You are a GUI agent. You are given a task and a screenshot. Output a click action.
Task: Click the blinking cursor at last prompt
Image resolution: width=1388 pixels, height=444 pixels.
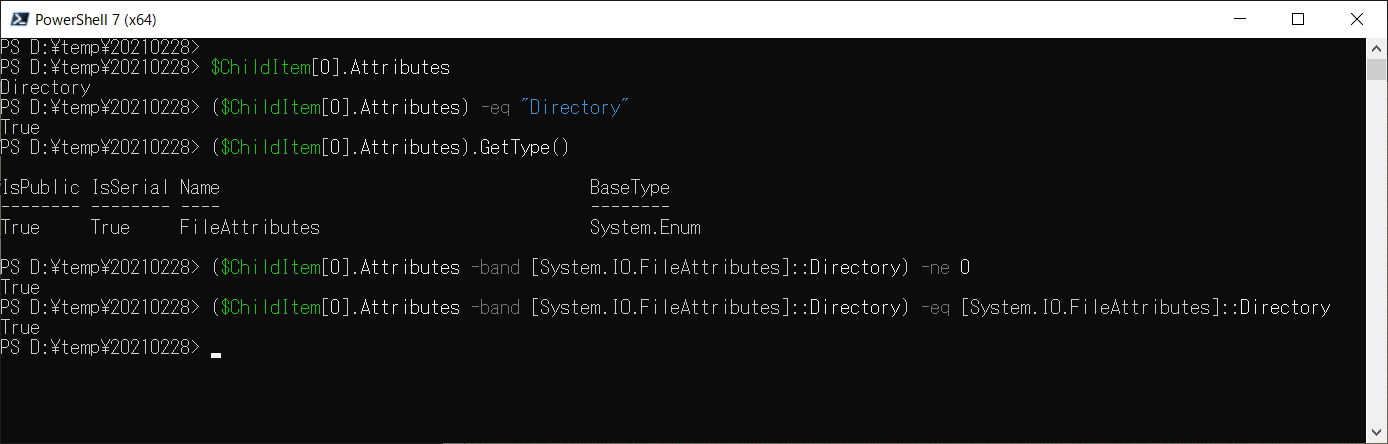[x=216, y=354]
